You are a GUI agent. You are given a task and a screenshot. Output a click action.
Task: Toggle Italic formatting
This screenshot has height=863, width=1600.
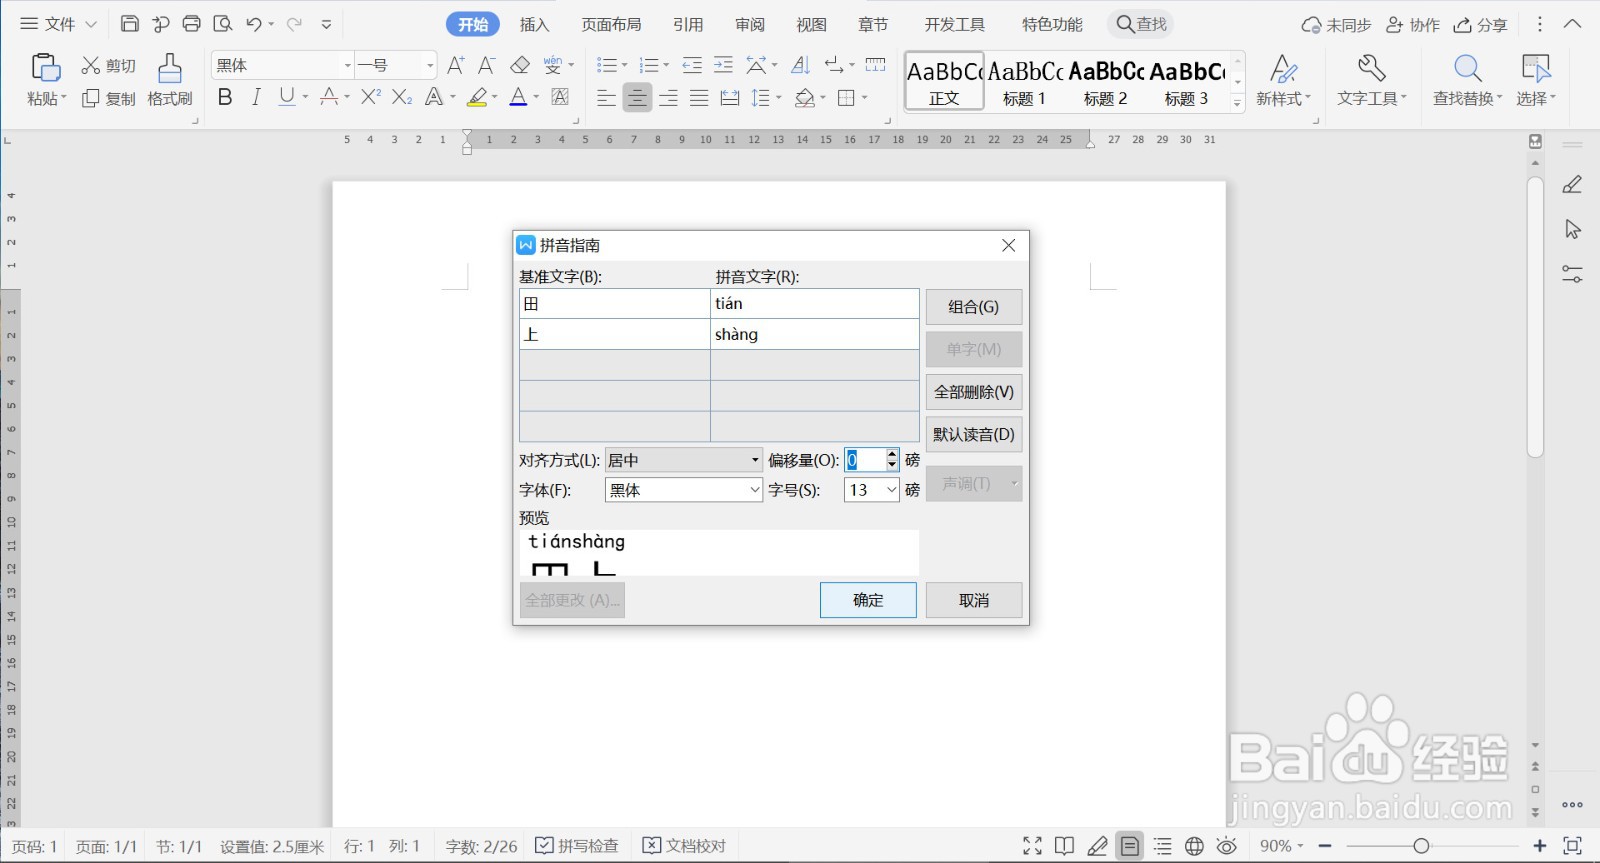click(x=256, y=97)
